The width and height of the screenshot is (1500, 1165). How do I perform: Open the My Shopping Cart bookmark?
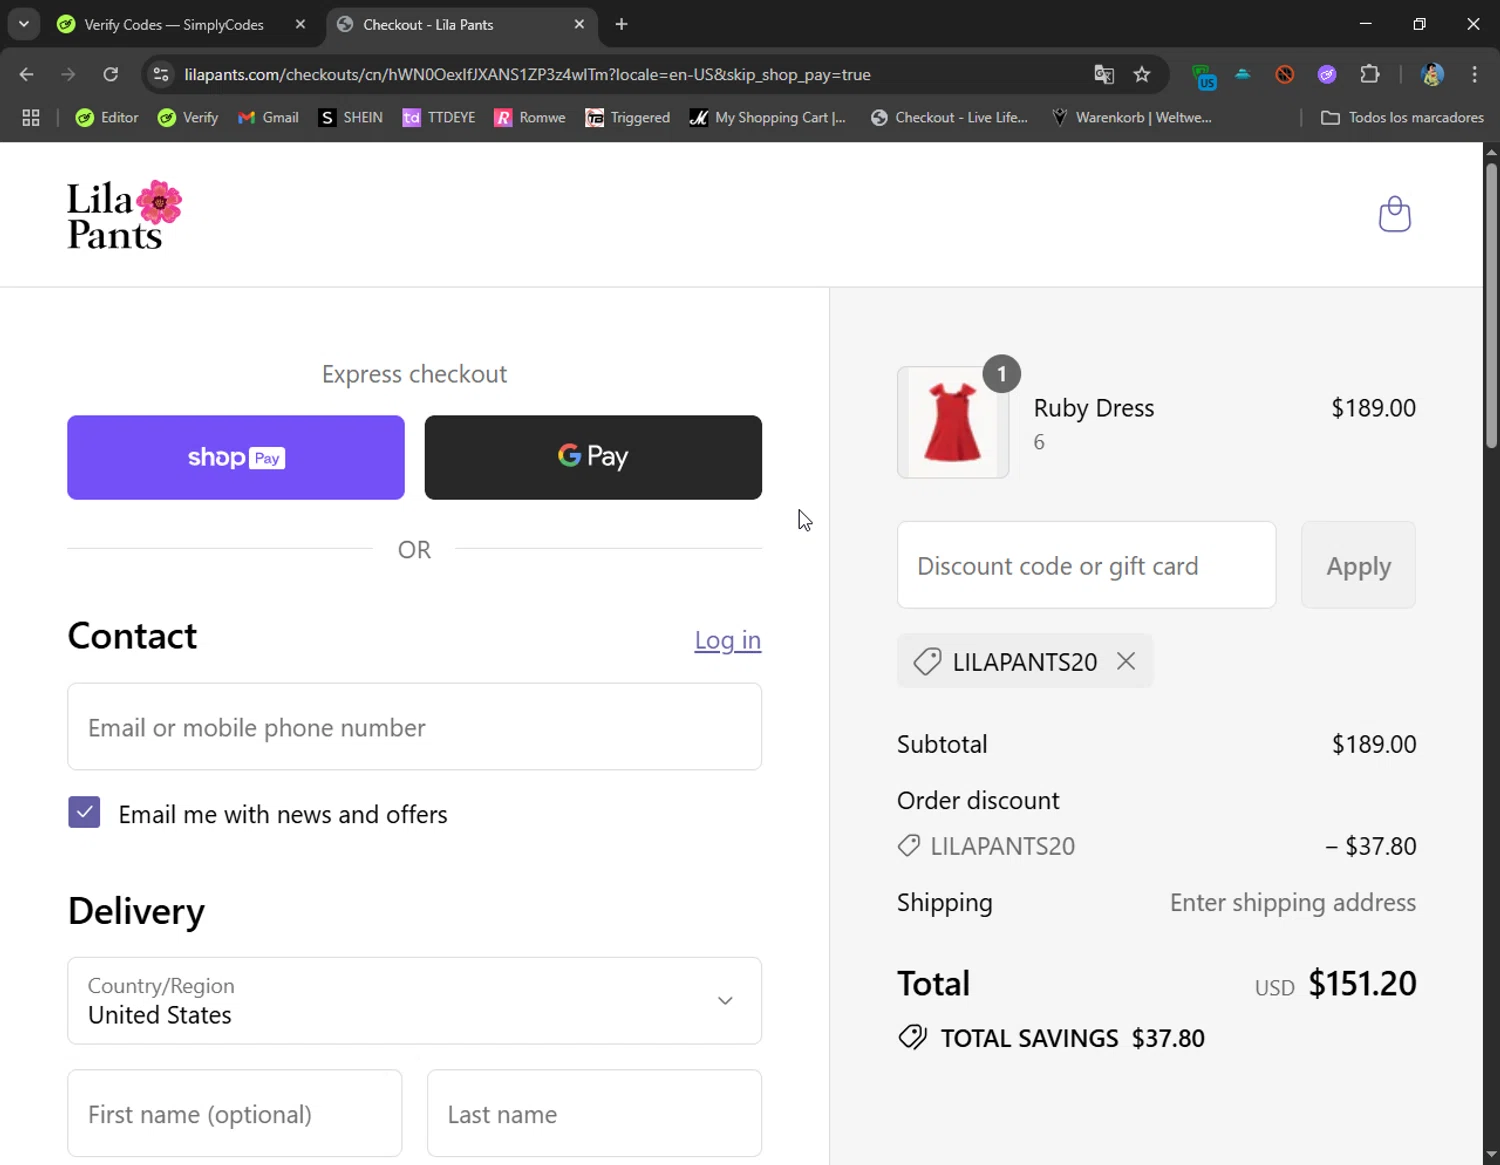tap(767, 117)
